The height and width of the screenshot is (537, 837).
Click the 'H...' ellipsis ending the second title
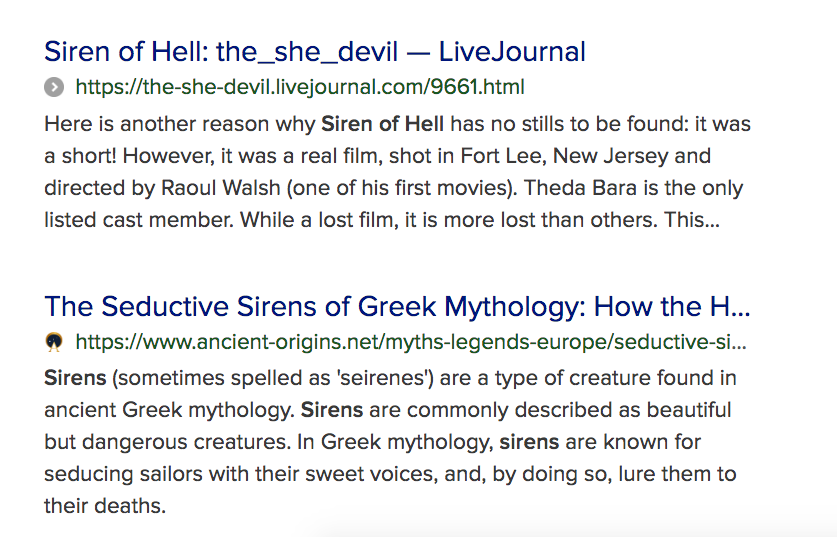pos(730,306)
